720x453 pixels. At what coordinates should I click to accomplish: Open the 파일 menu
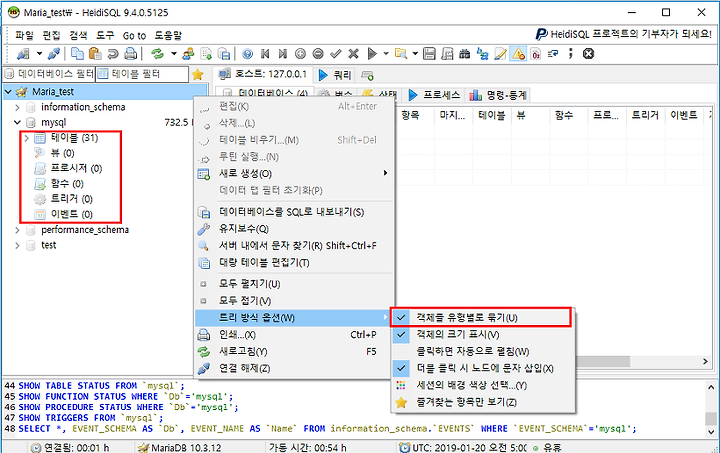(x=24, y=35)
